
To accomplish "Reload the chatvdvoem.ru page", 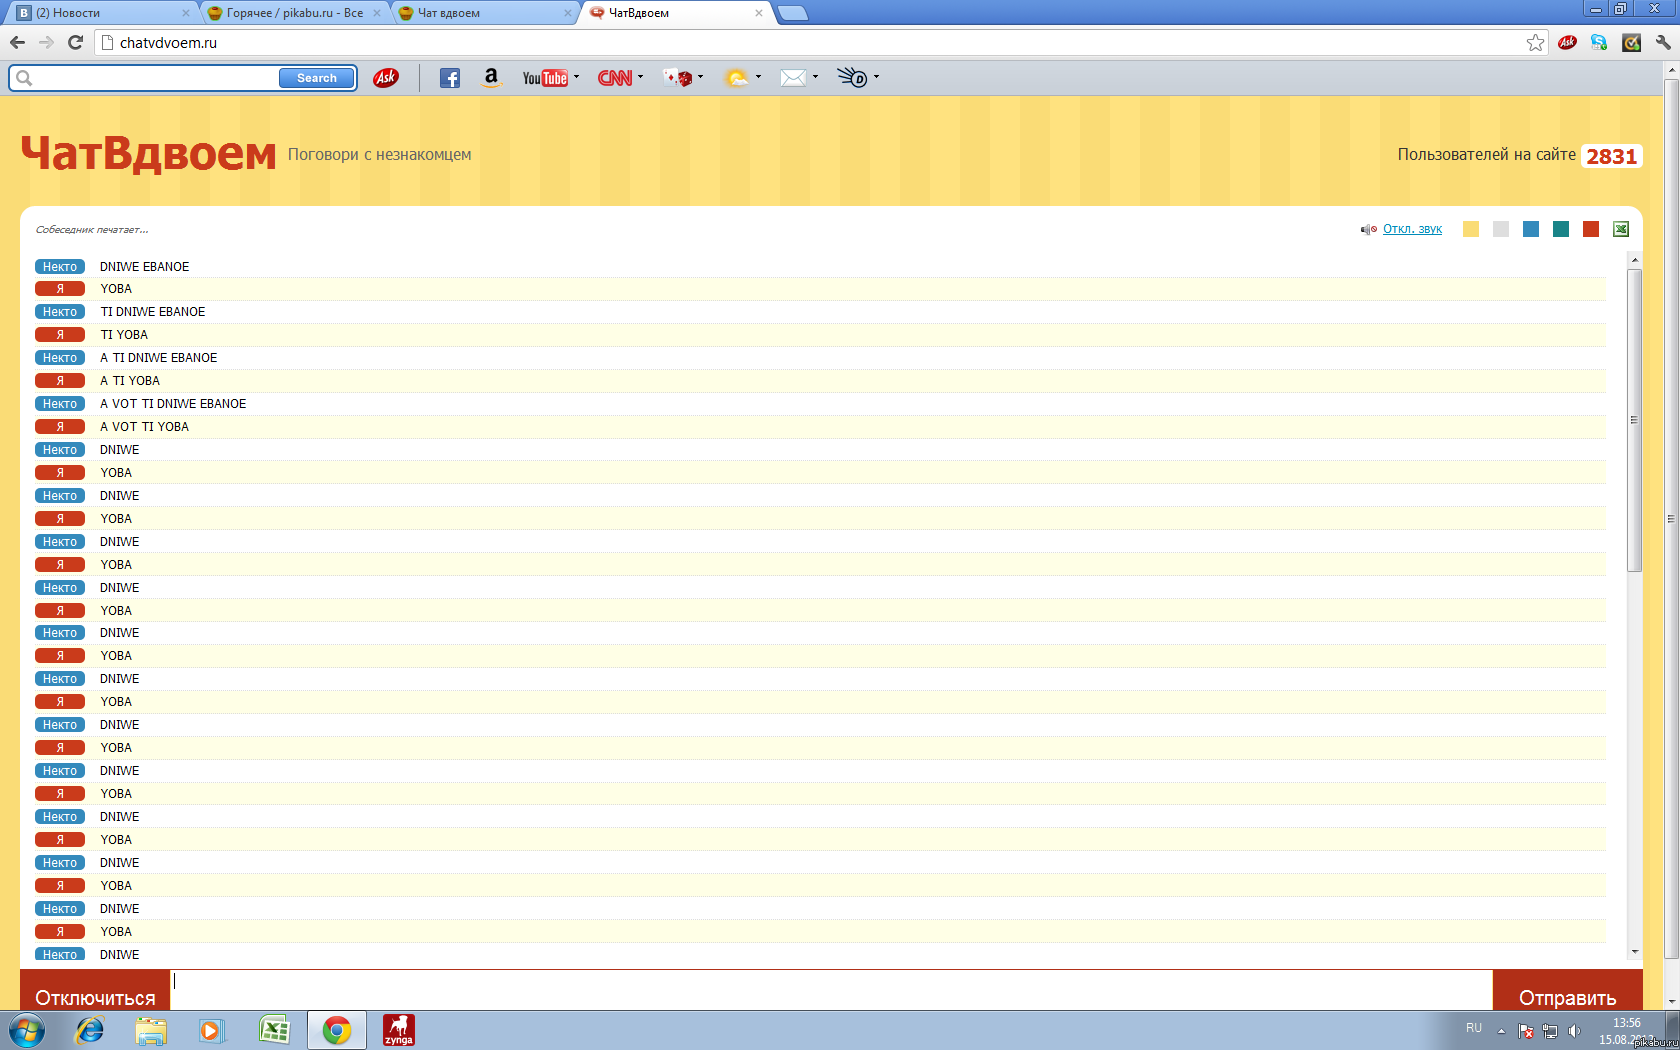I will (x=75, y=42).
